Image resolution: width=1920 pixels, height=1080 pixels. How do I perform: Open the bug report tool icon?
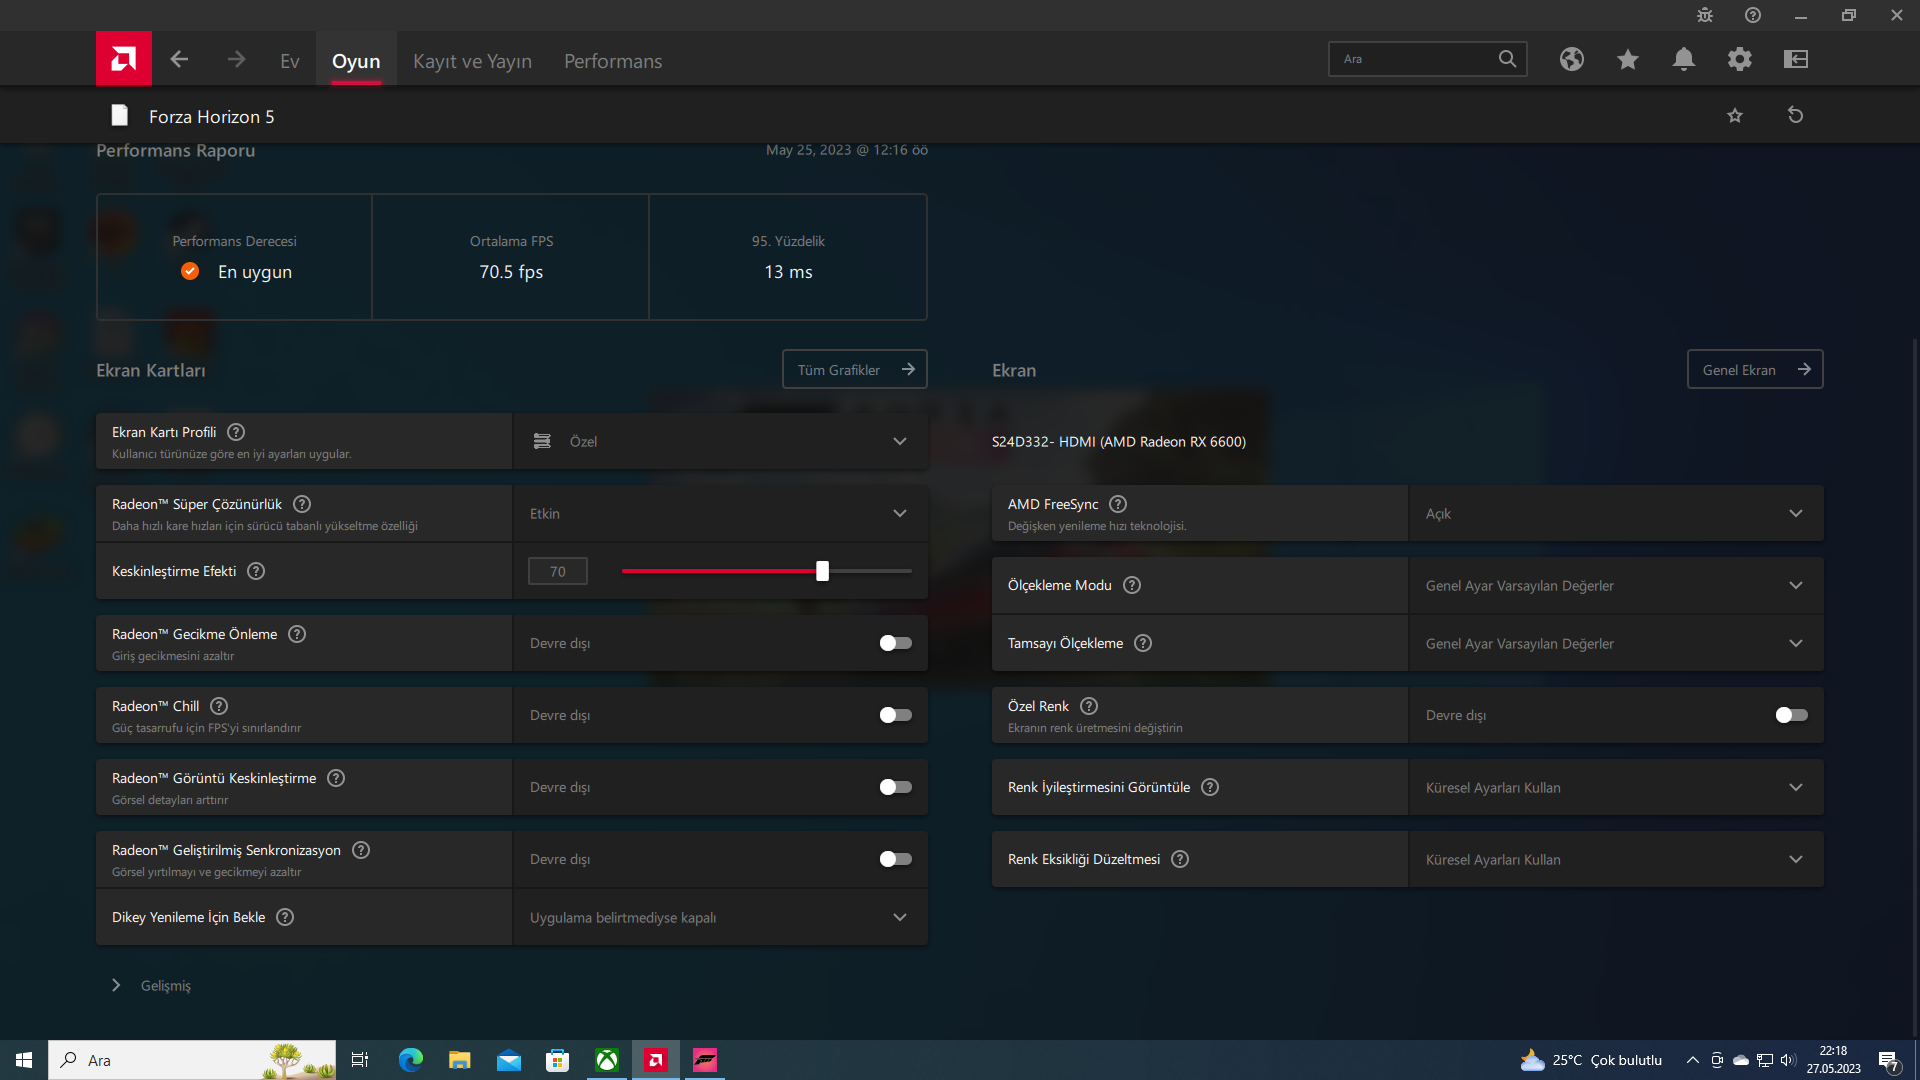point(1704,16)
